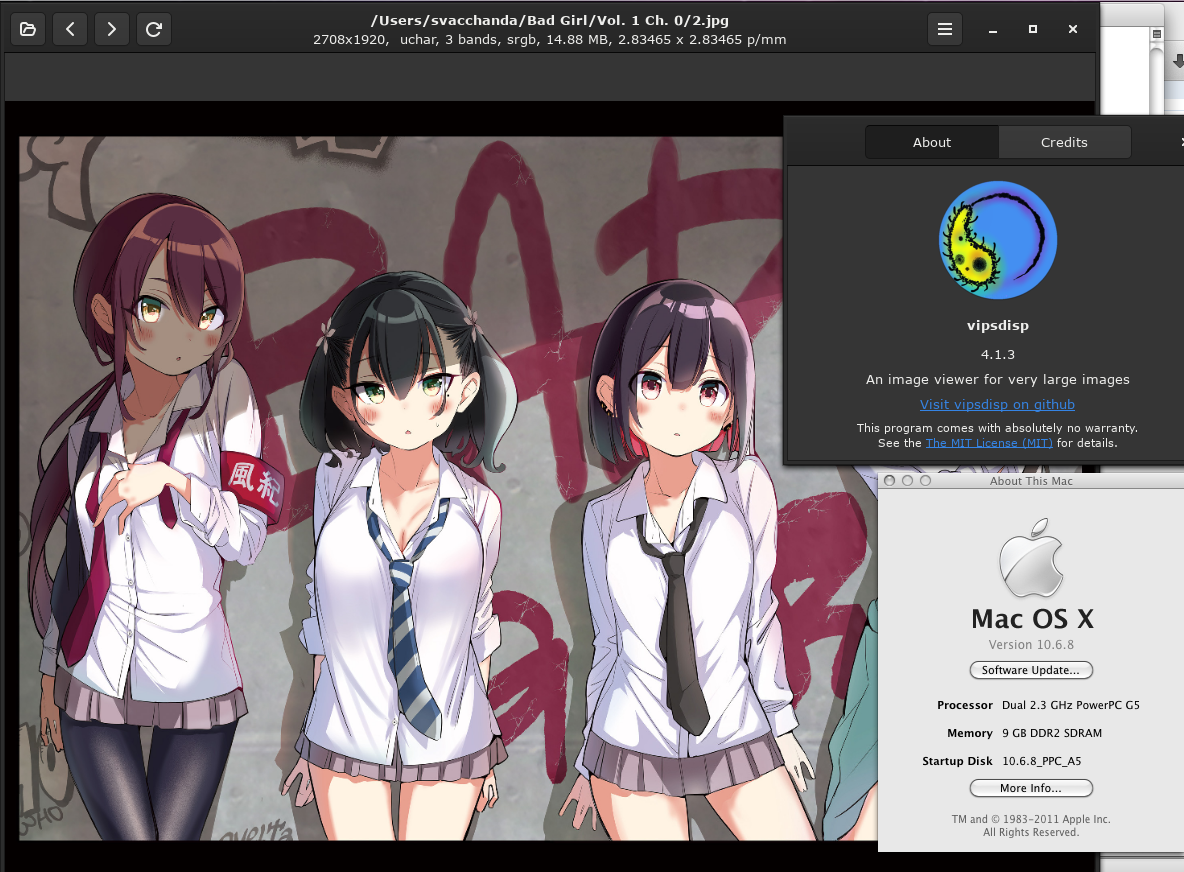The width and height of the screenshot is (1184, 872).
Task: Close the About This Mac window
Action: pyautogui.click(x=890, y=481)
